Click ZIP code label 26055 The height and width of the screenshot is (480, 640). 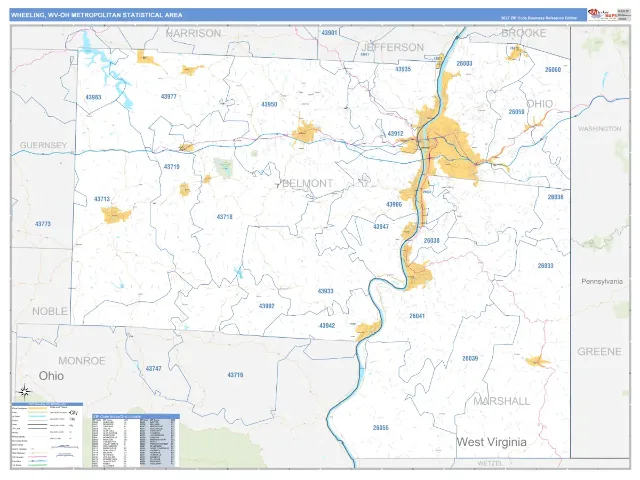coord(380,428)
